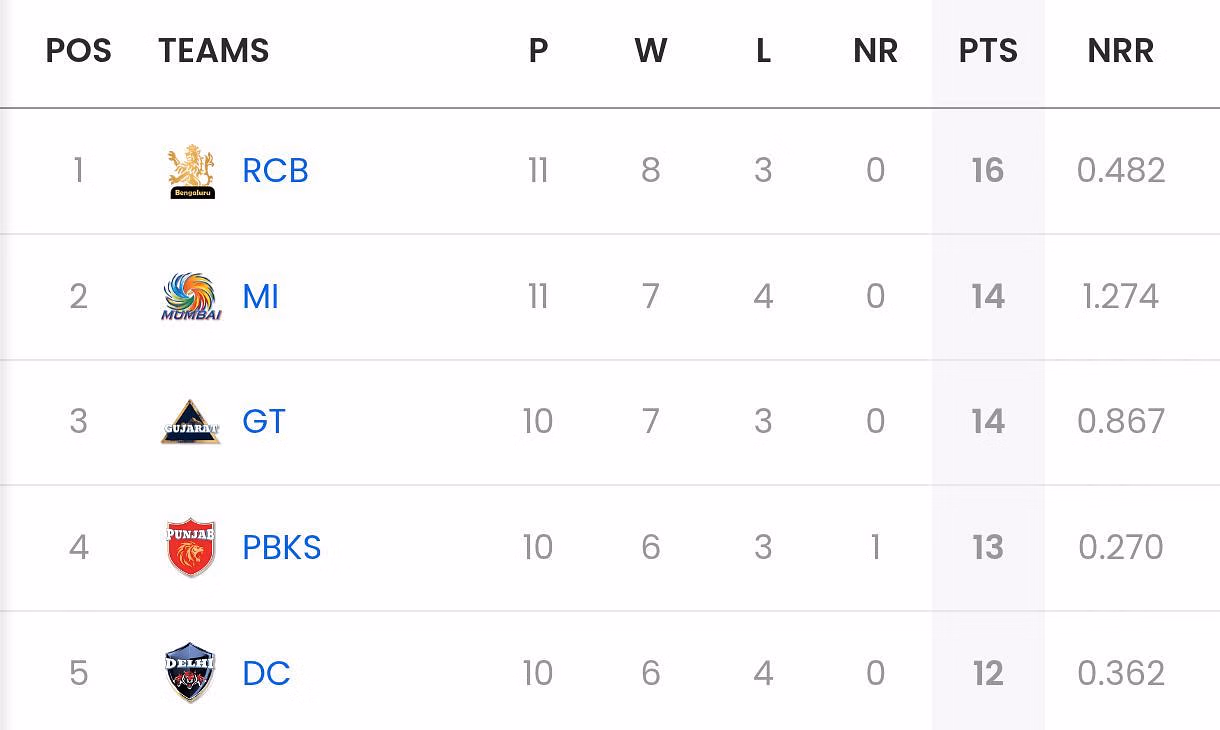
Task: Open the PBKS team link
Action: pos(282,547)
